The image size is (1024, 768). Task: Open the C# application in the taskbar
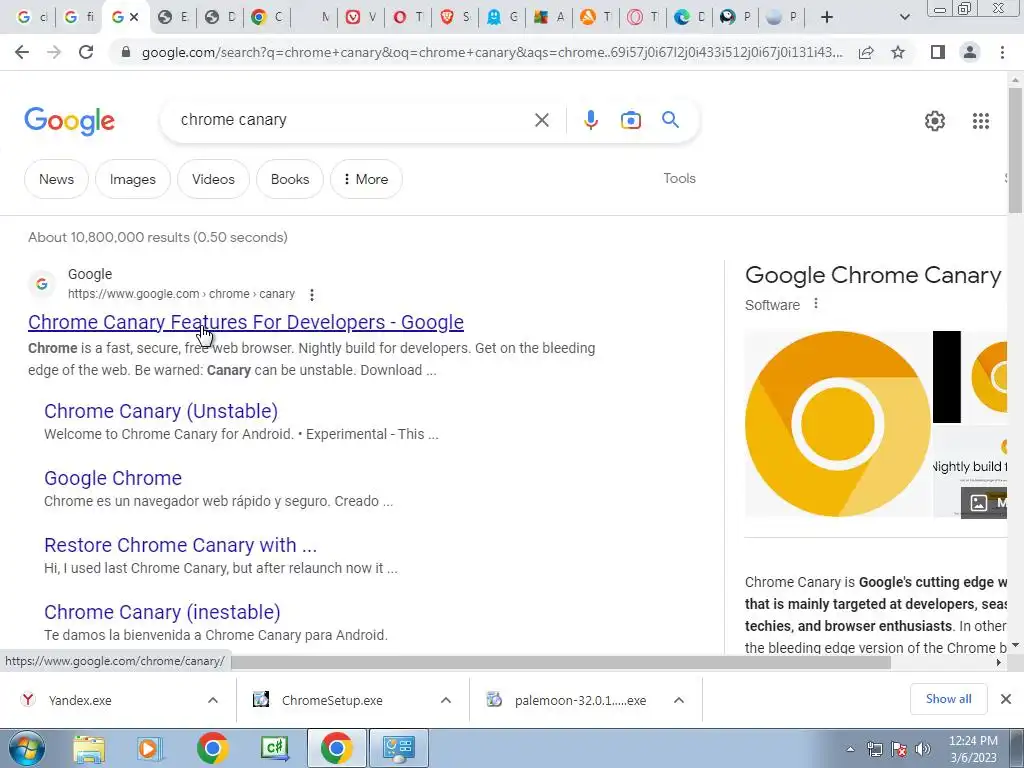(x=274, y=748)
